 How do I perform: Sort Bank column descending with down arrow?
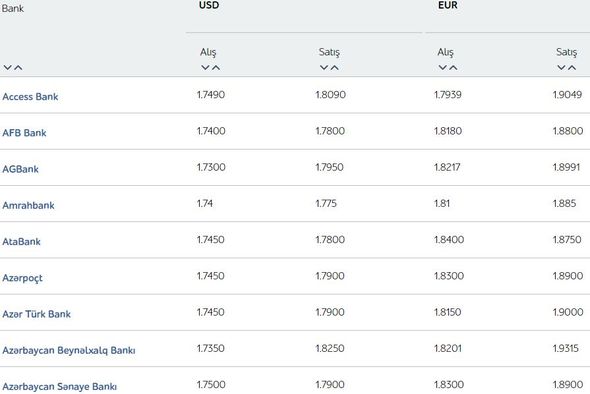point(8,68)
